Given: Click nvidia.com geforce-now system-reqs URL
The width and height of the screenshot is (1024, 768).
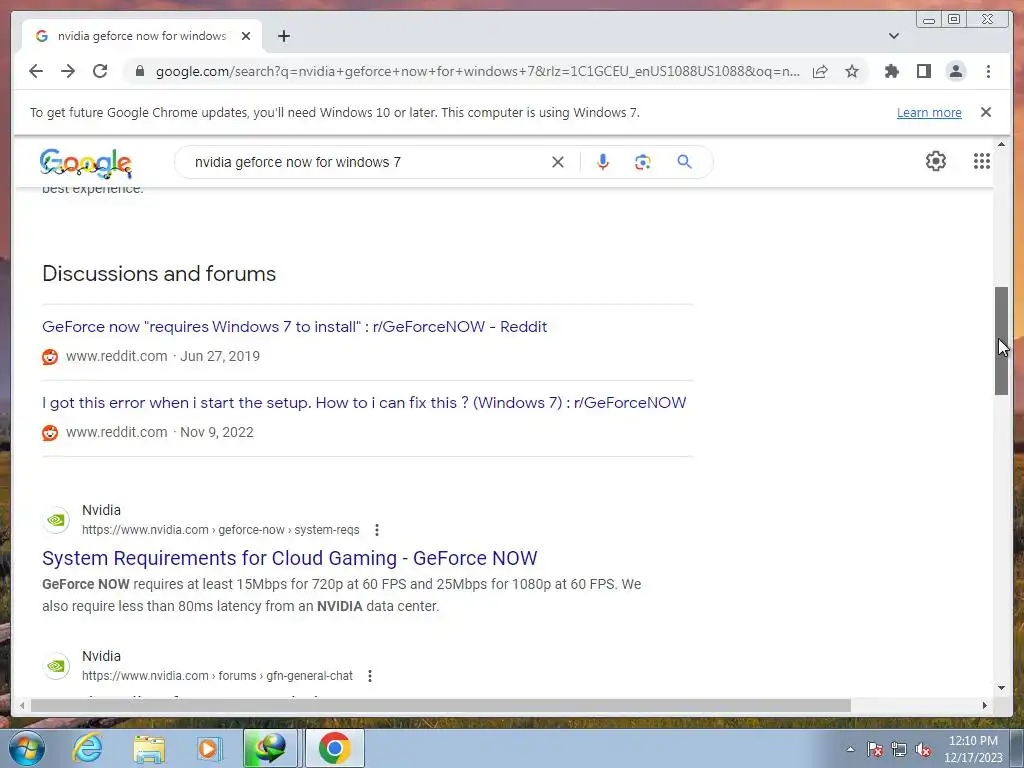Looking at the screenshot, I should point(221,530).
